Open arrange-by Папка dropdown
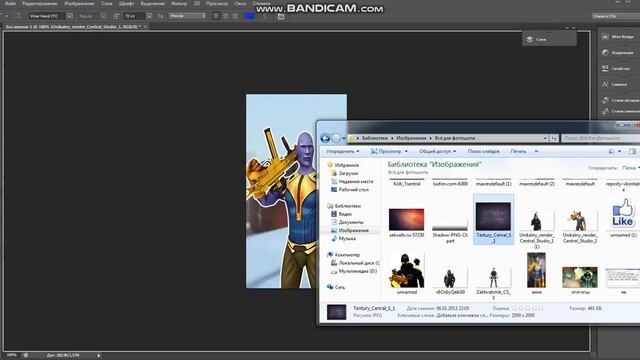This screenshot has width=640, height=360. pyautogui.click(x=631, y=168)
